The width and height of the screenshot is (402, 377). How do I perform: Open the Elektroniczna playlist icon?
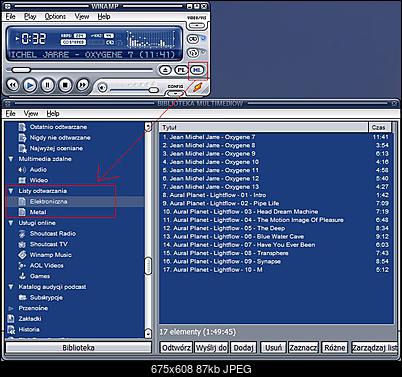(x=22, y=202)
